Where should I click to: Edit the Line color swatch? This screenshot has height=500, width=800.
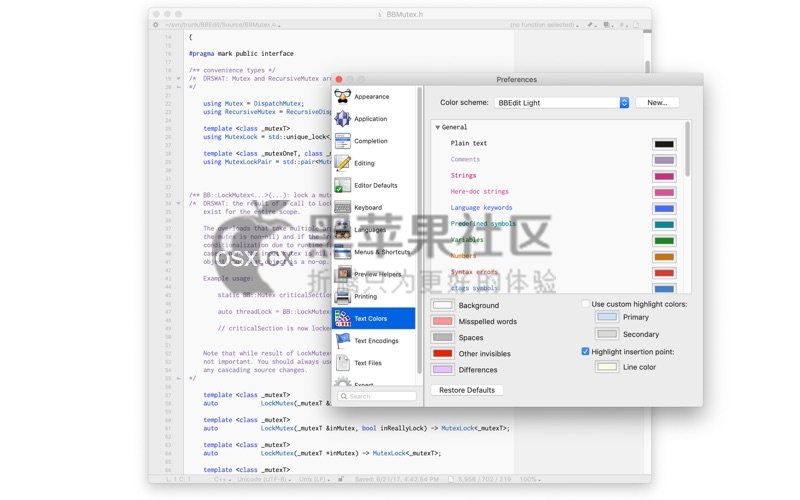click(607, 367)
